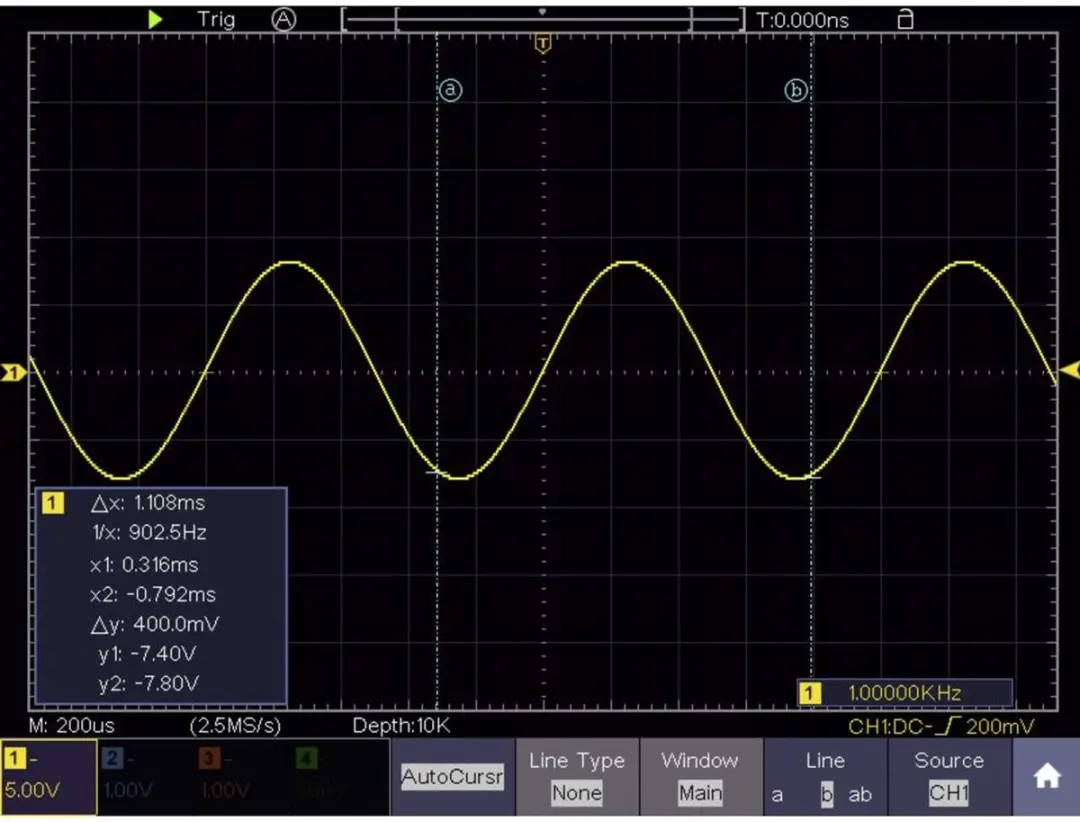
Task: Click the channel 1 ground level marker
Action: pos(13,373)
